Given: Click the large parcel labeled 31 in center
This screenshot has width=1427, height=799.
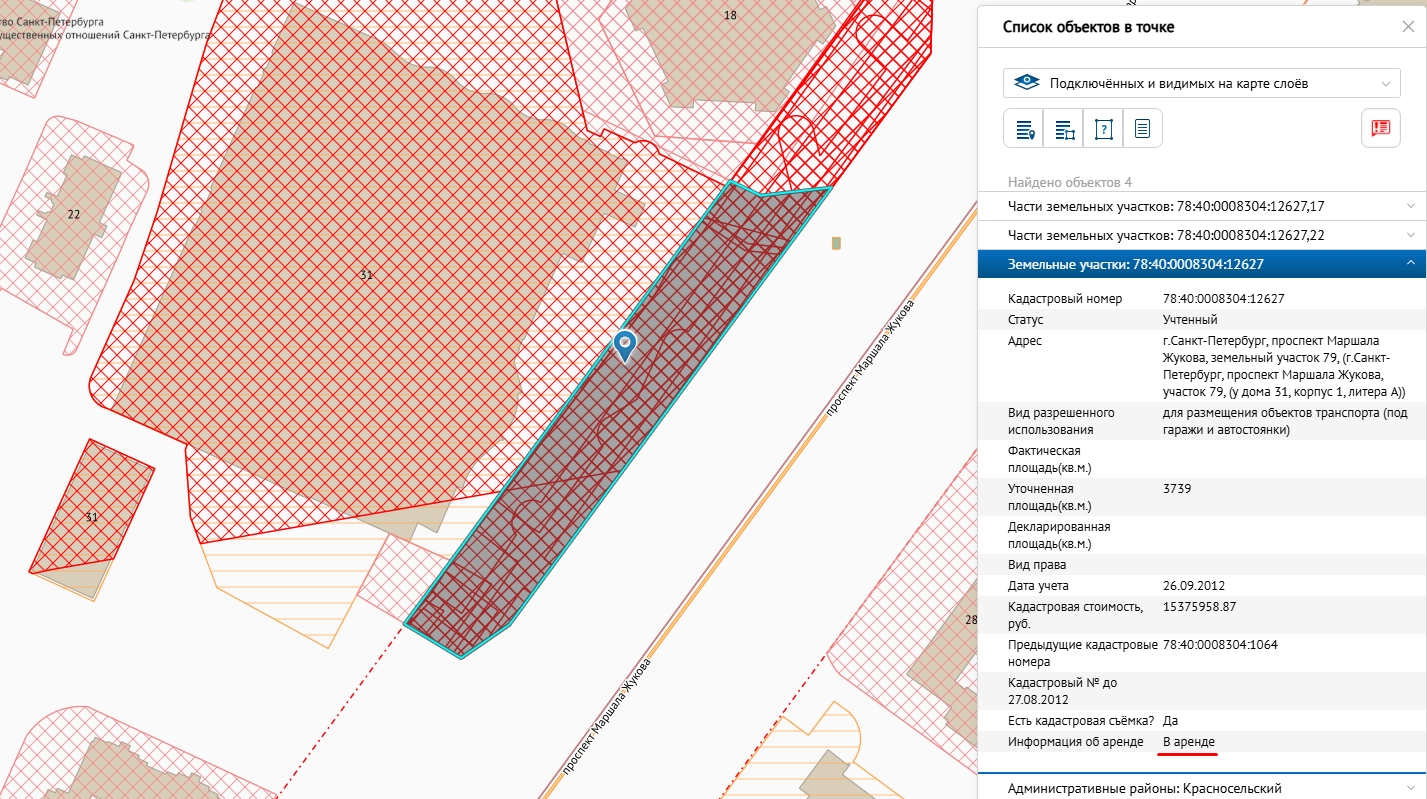Looking at the screenshot, I should point(366,274).
